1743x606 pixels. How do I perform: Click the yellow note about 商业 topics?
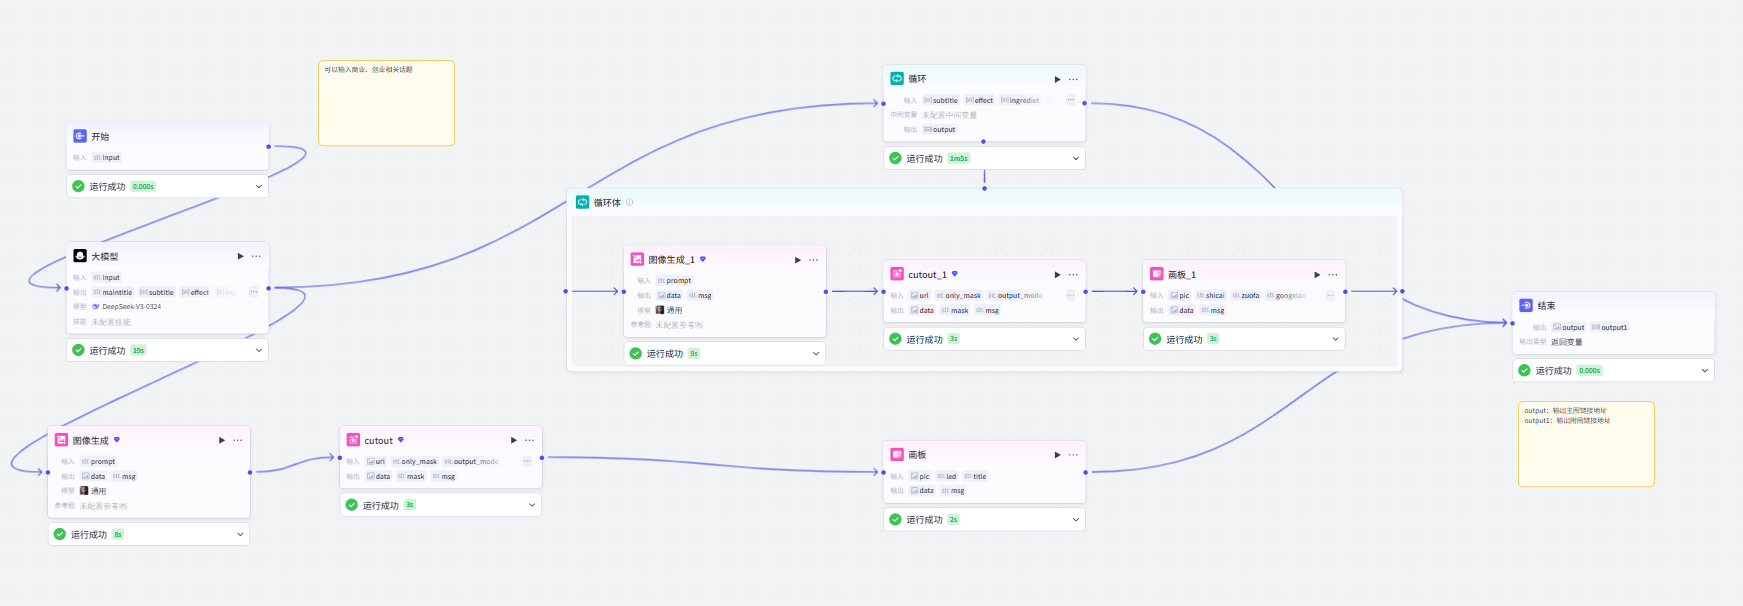pos(386,103)
